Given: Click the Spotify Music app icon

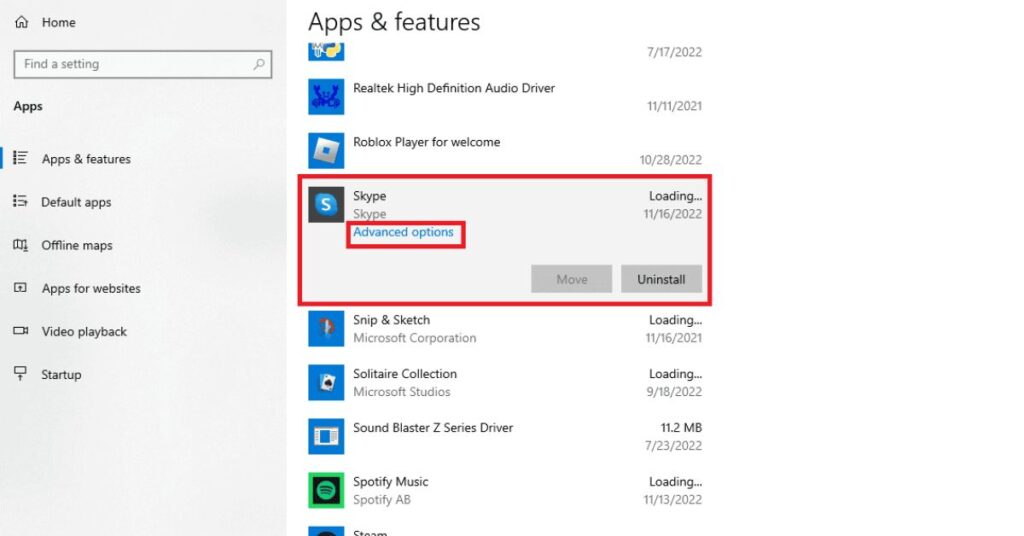Looking at the screenshot, I should [326, 490].
